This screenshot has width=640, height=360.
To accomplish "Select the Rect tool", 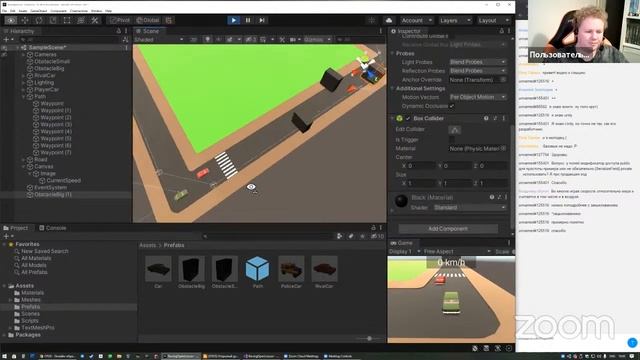I will tap(67, 20).
